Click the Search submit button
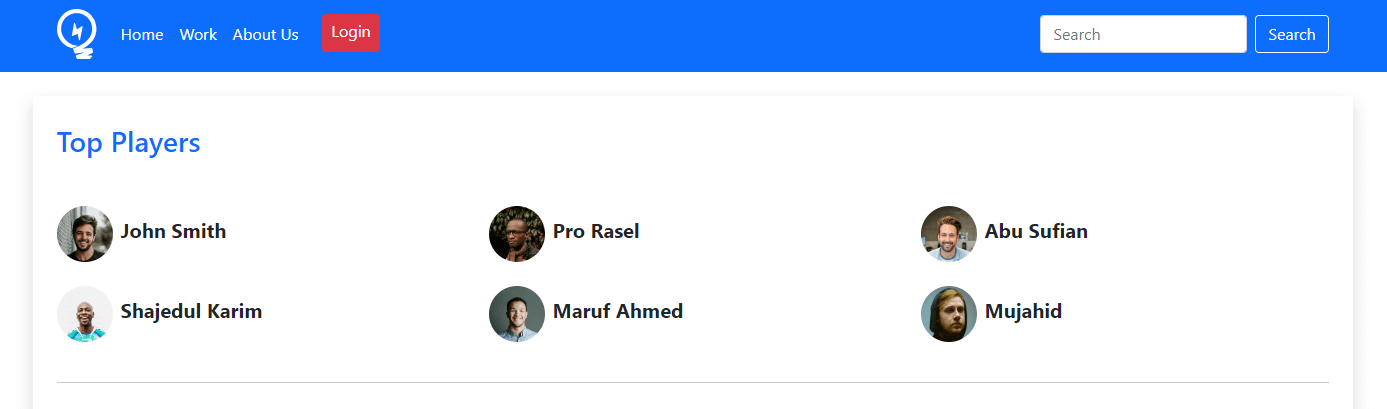Image resolution: width=1387 pixels, height=409 pixels. pyautogui.click(x=1291, y=34)
